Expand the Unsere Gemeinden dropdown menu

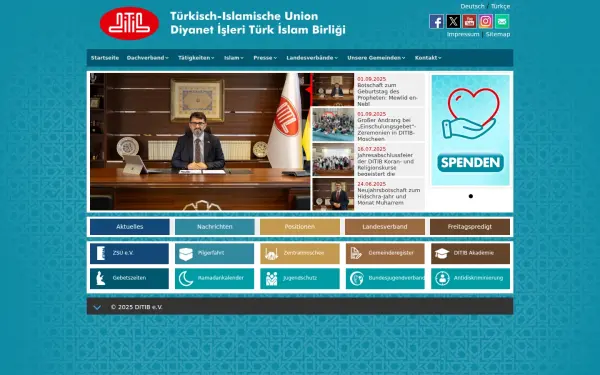pos(376,58)
